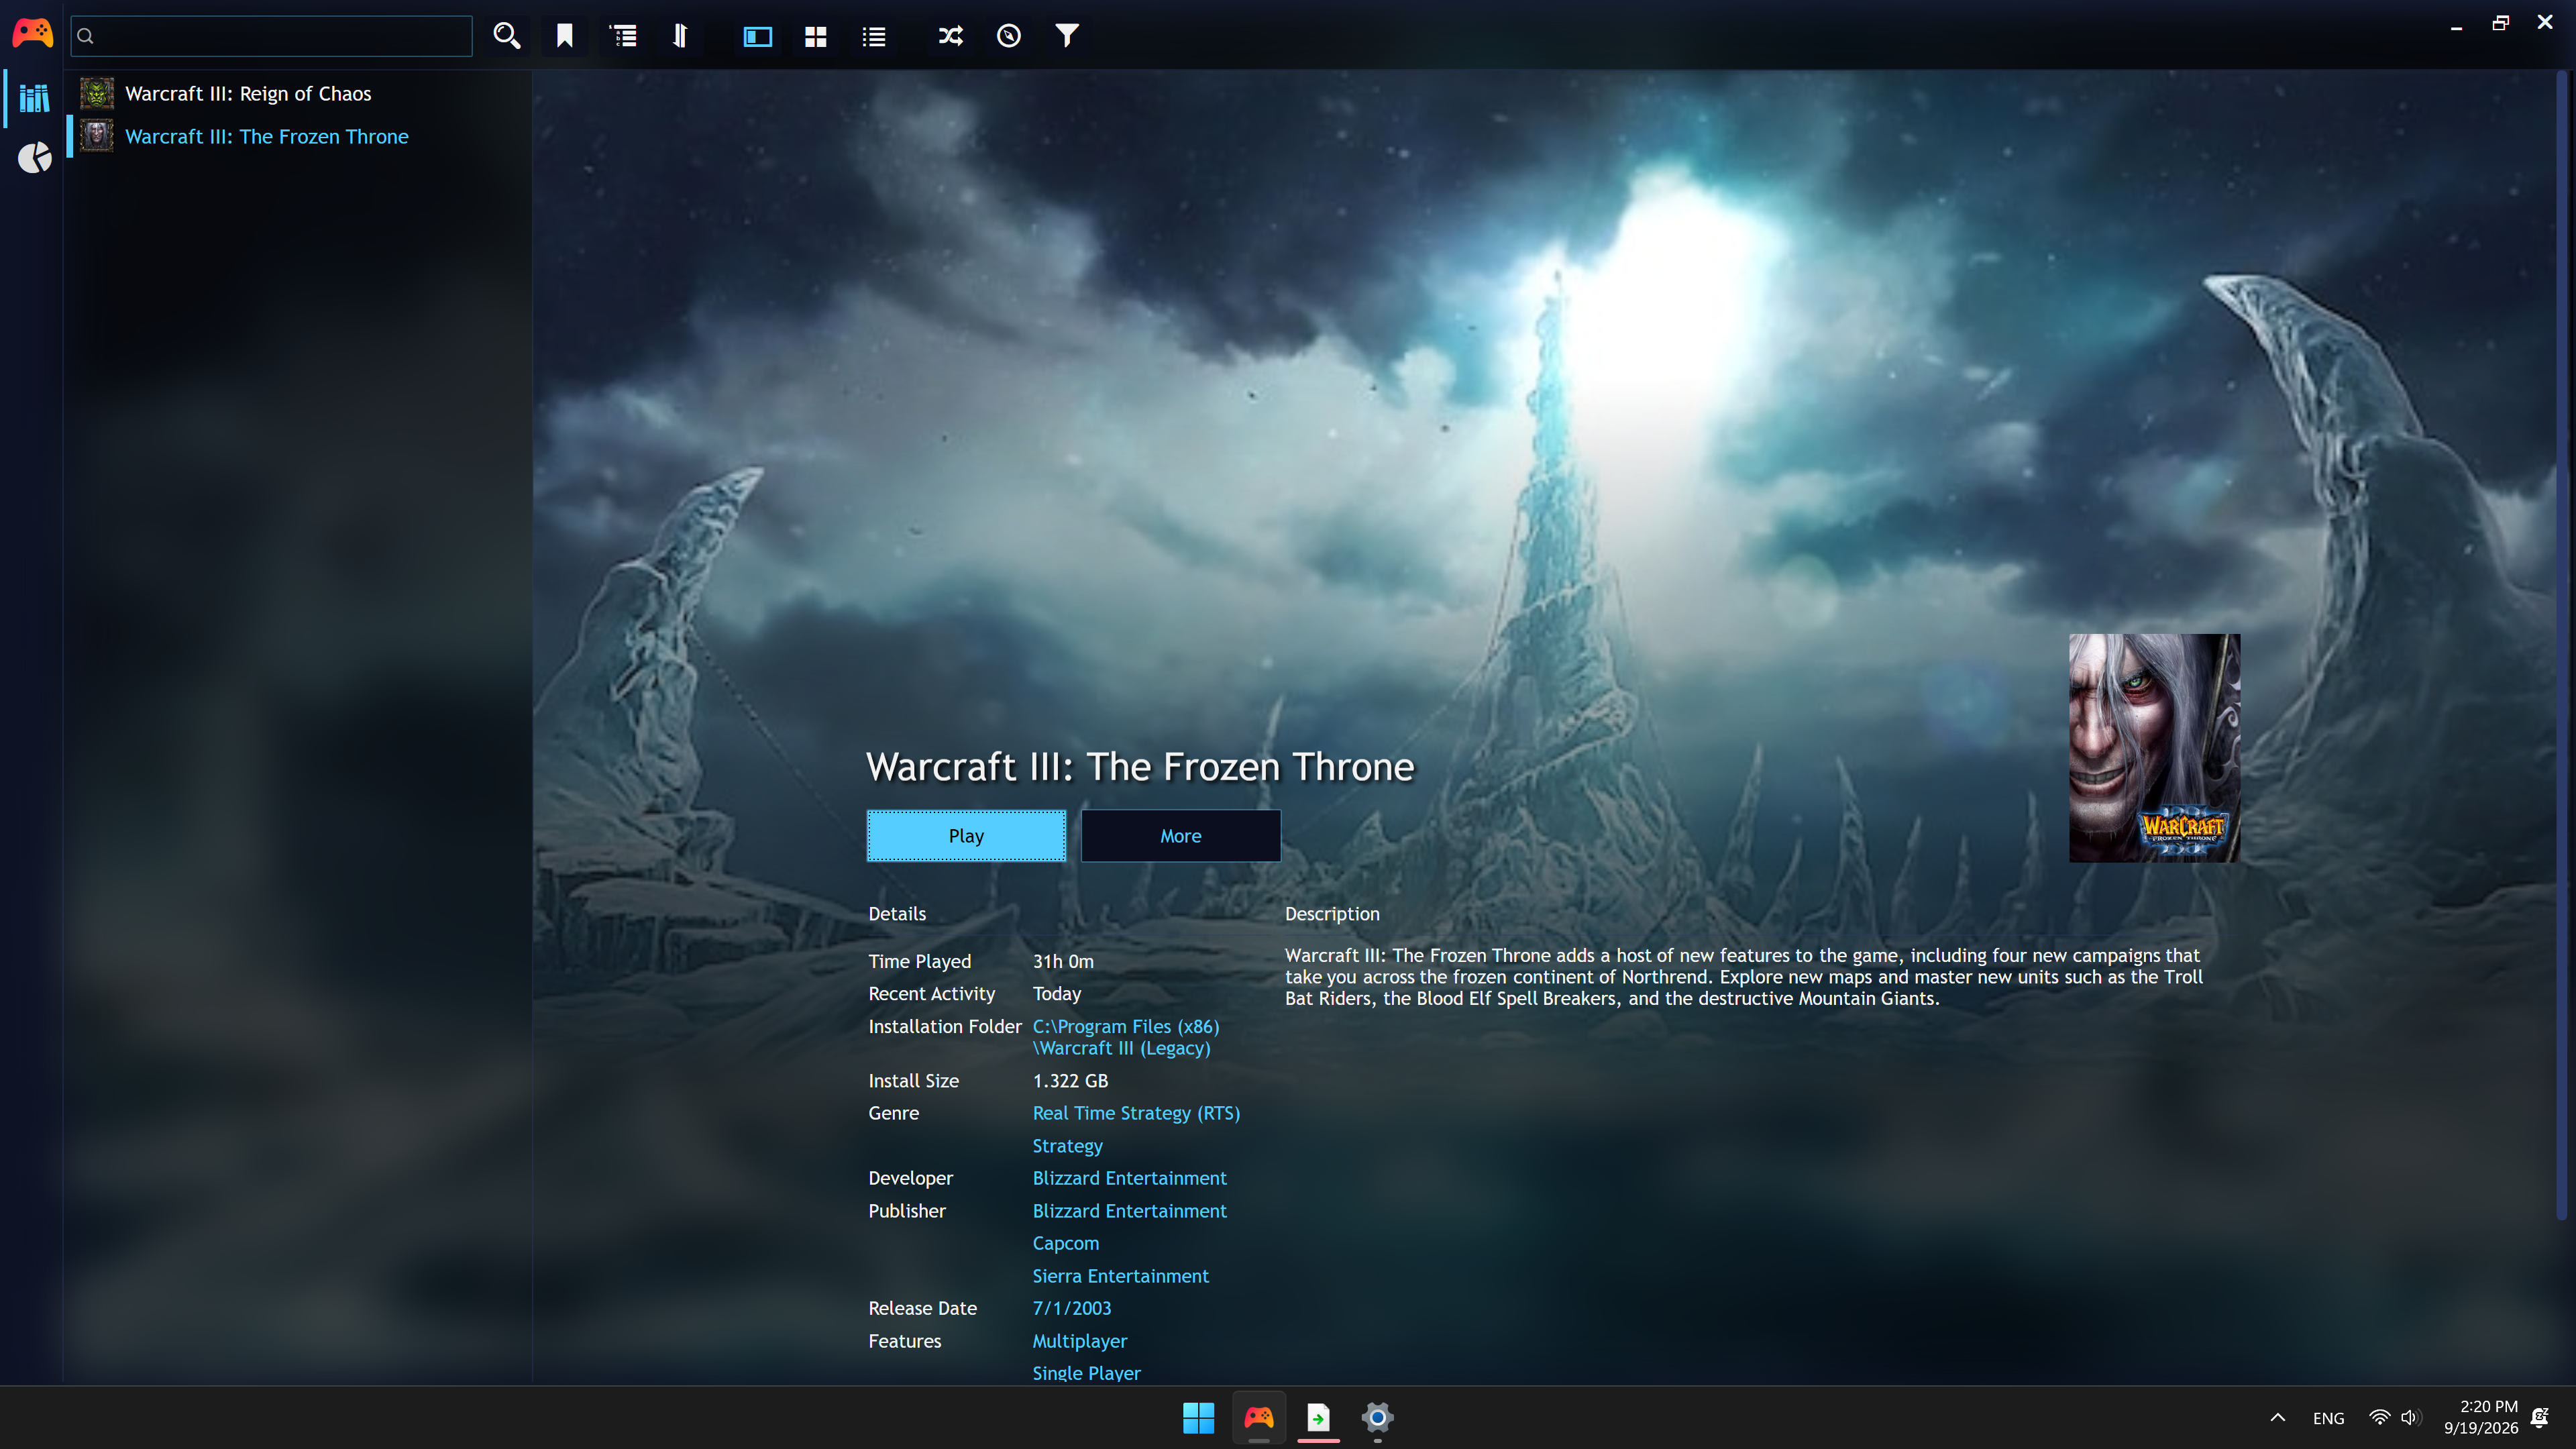2576x1449 pixels.
Task: Click the Reign of Chaos game icon
Action: (x=97, y=94)
